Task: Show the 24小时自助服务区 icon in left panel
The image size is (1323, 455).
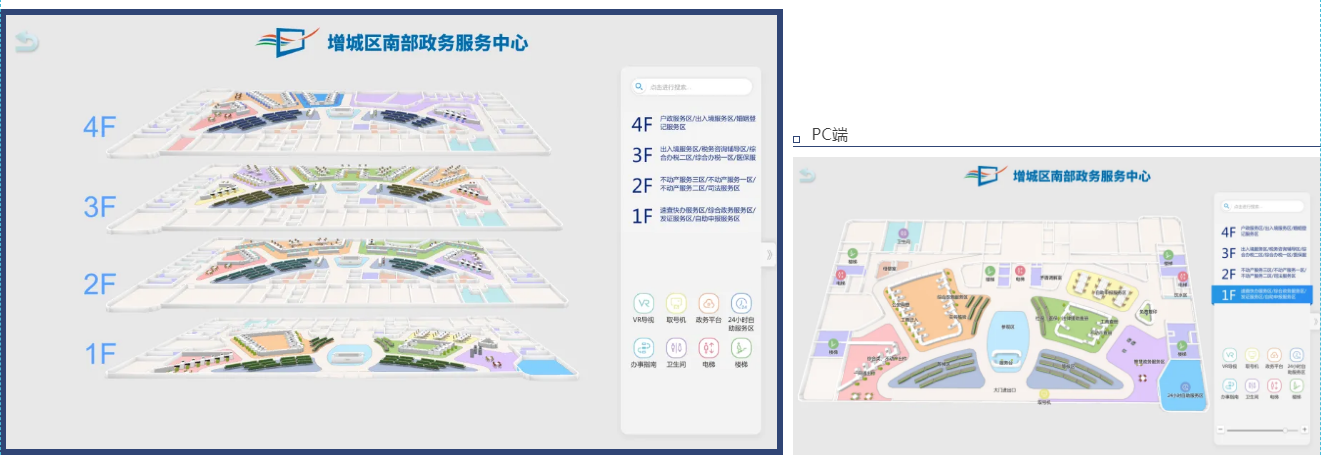Action: (741, 303)
